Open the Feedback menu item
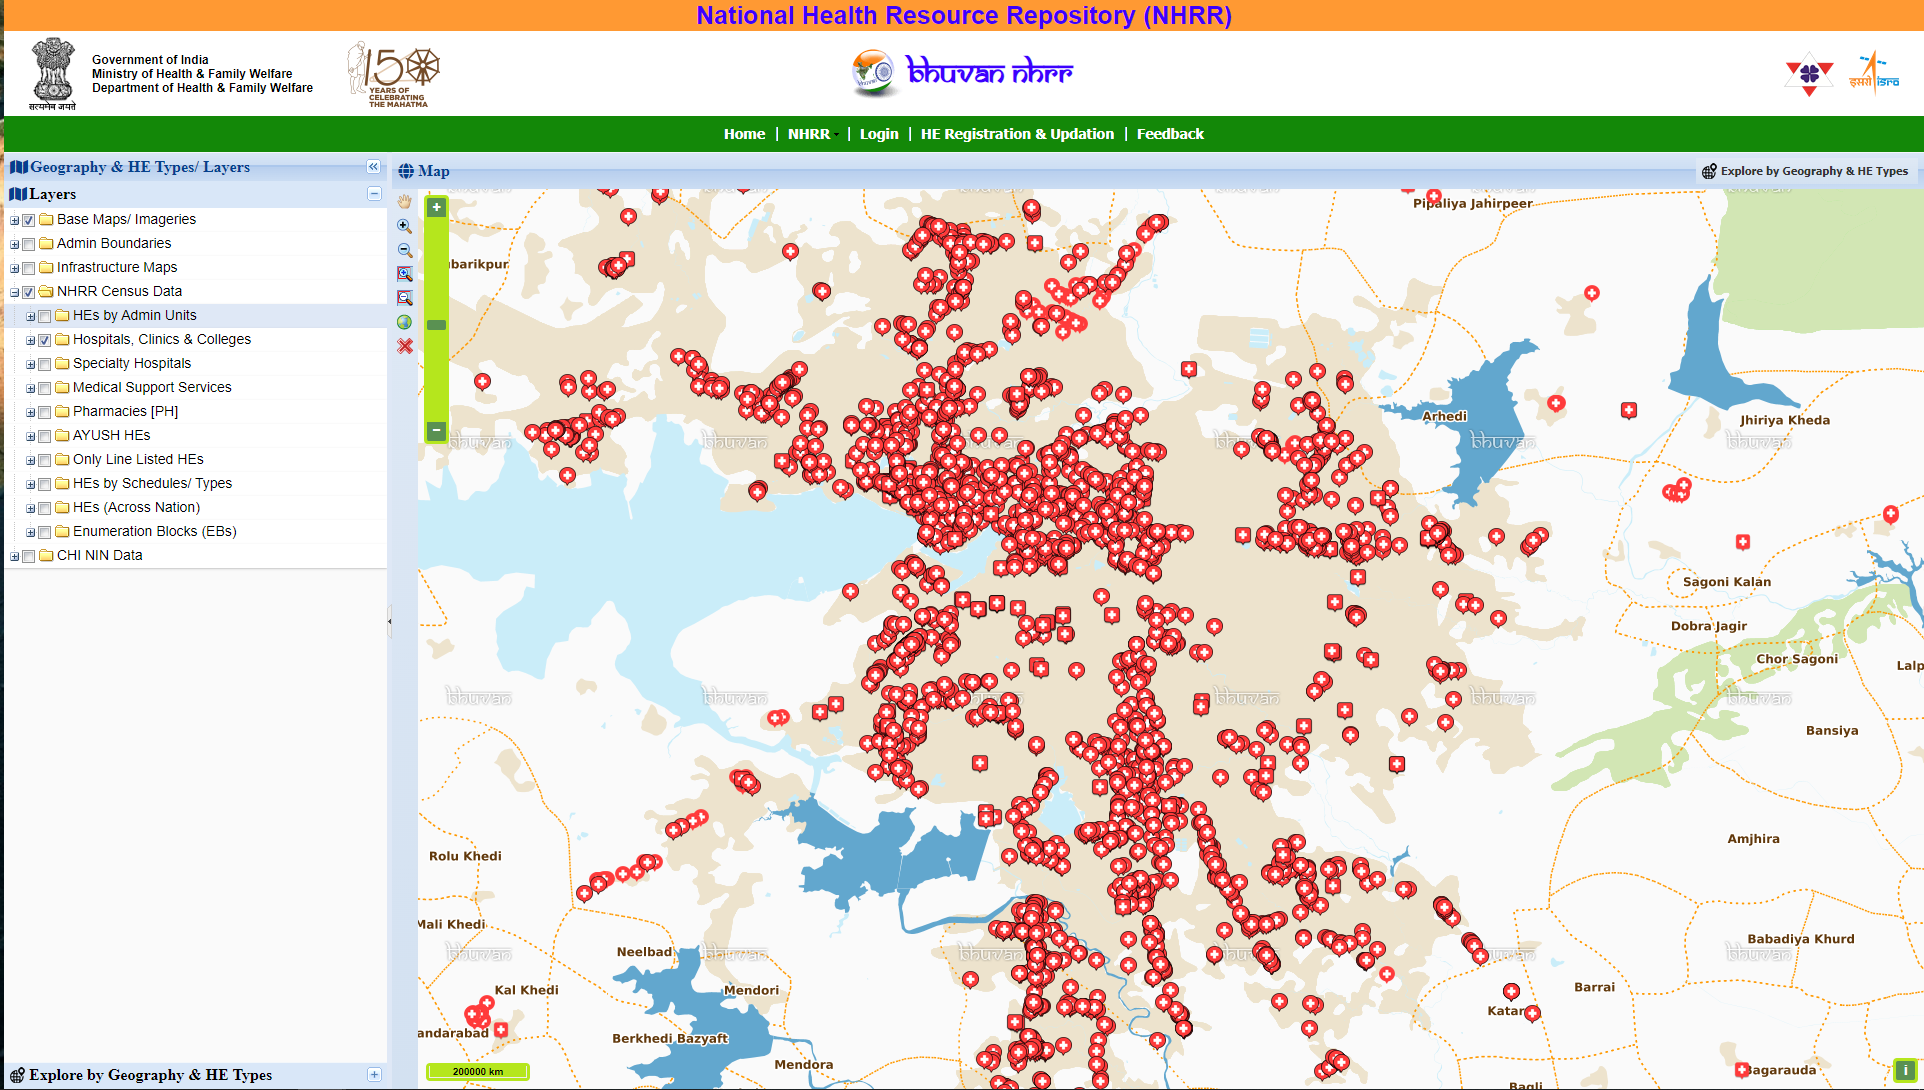1924x1090 pixels. click(x=1170, y=134)
